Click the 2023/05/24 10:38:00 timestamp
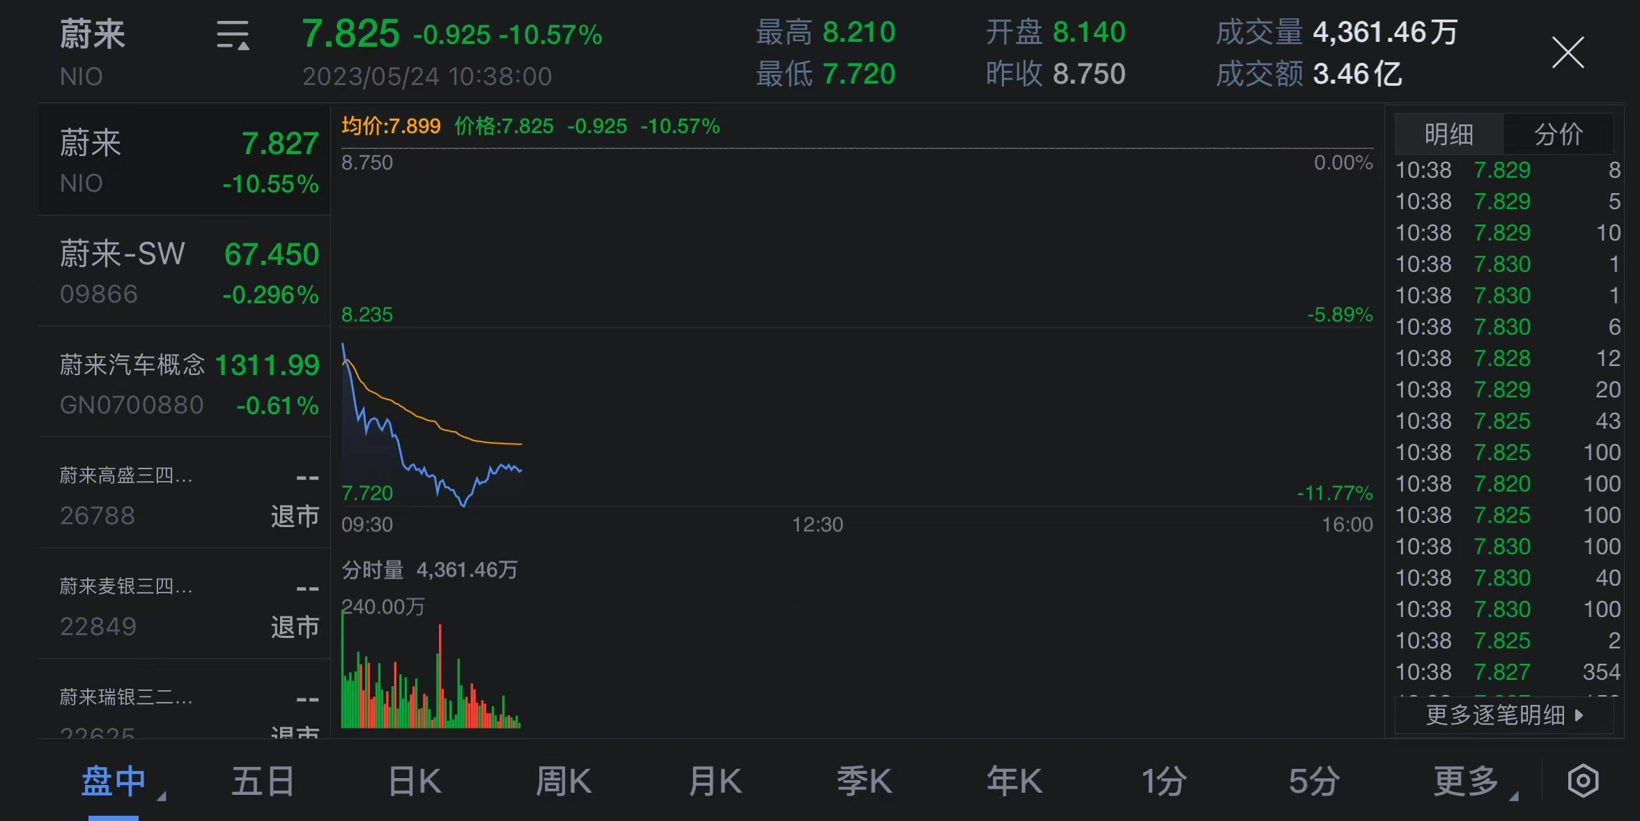1640x821 pixels. (x=427, y=77)
